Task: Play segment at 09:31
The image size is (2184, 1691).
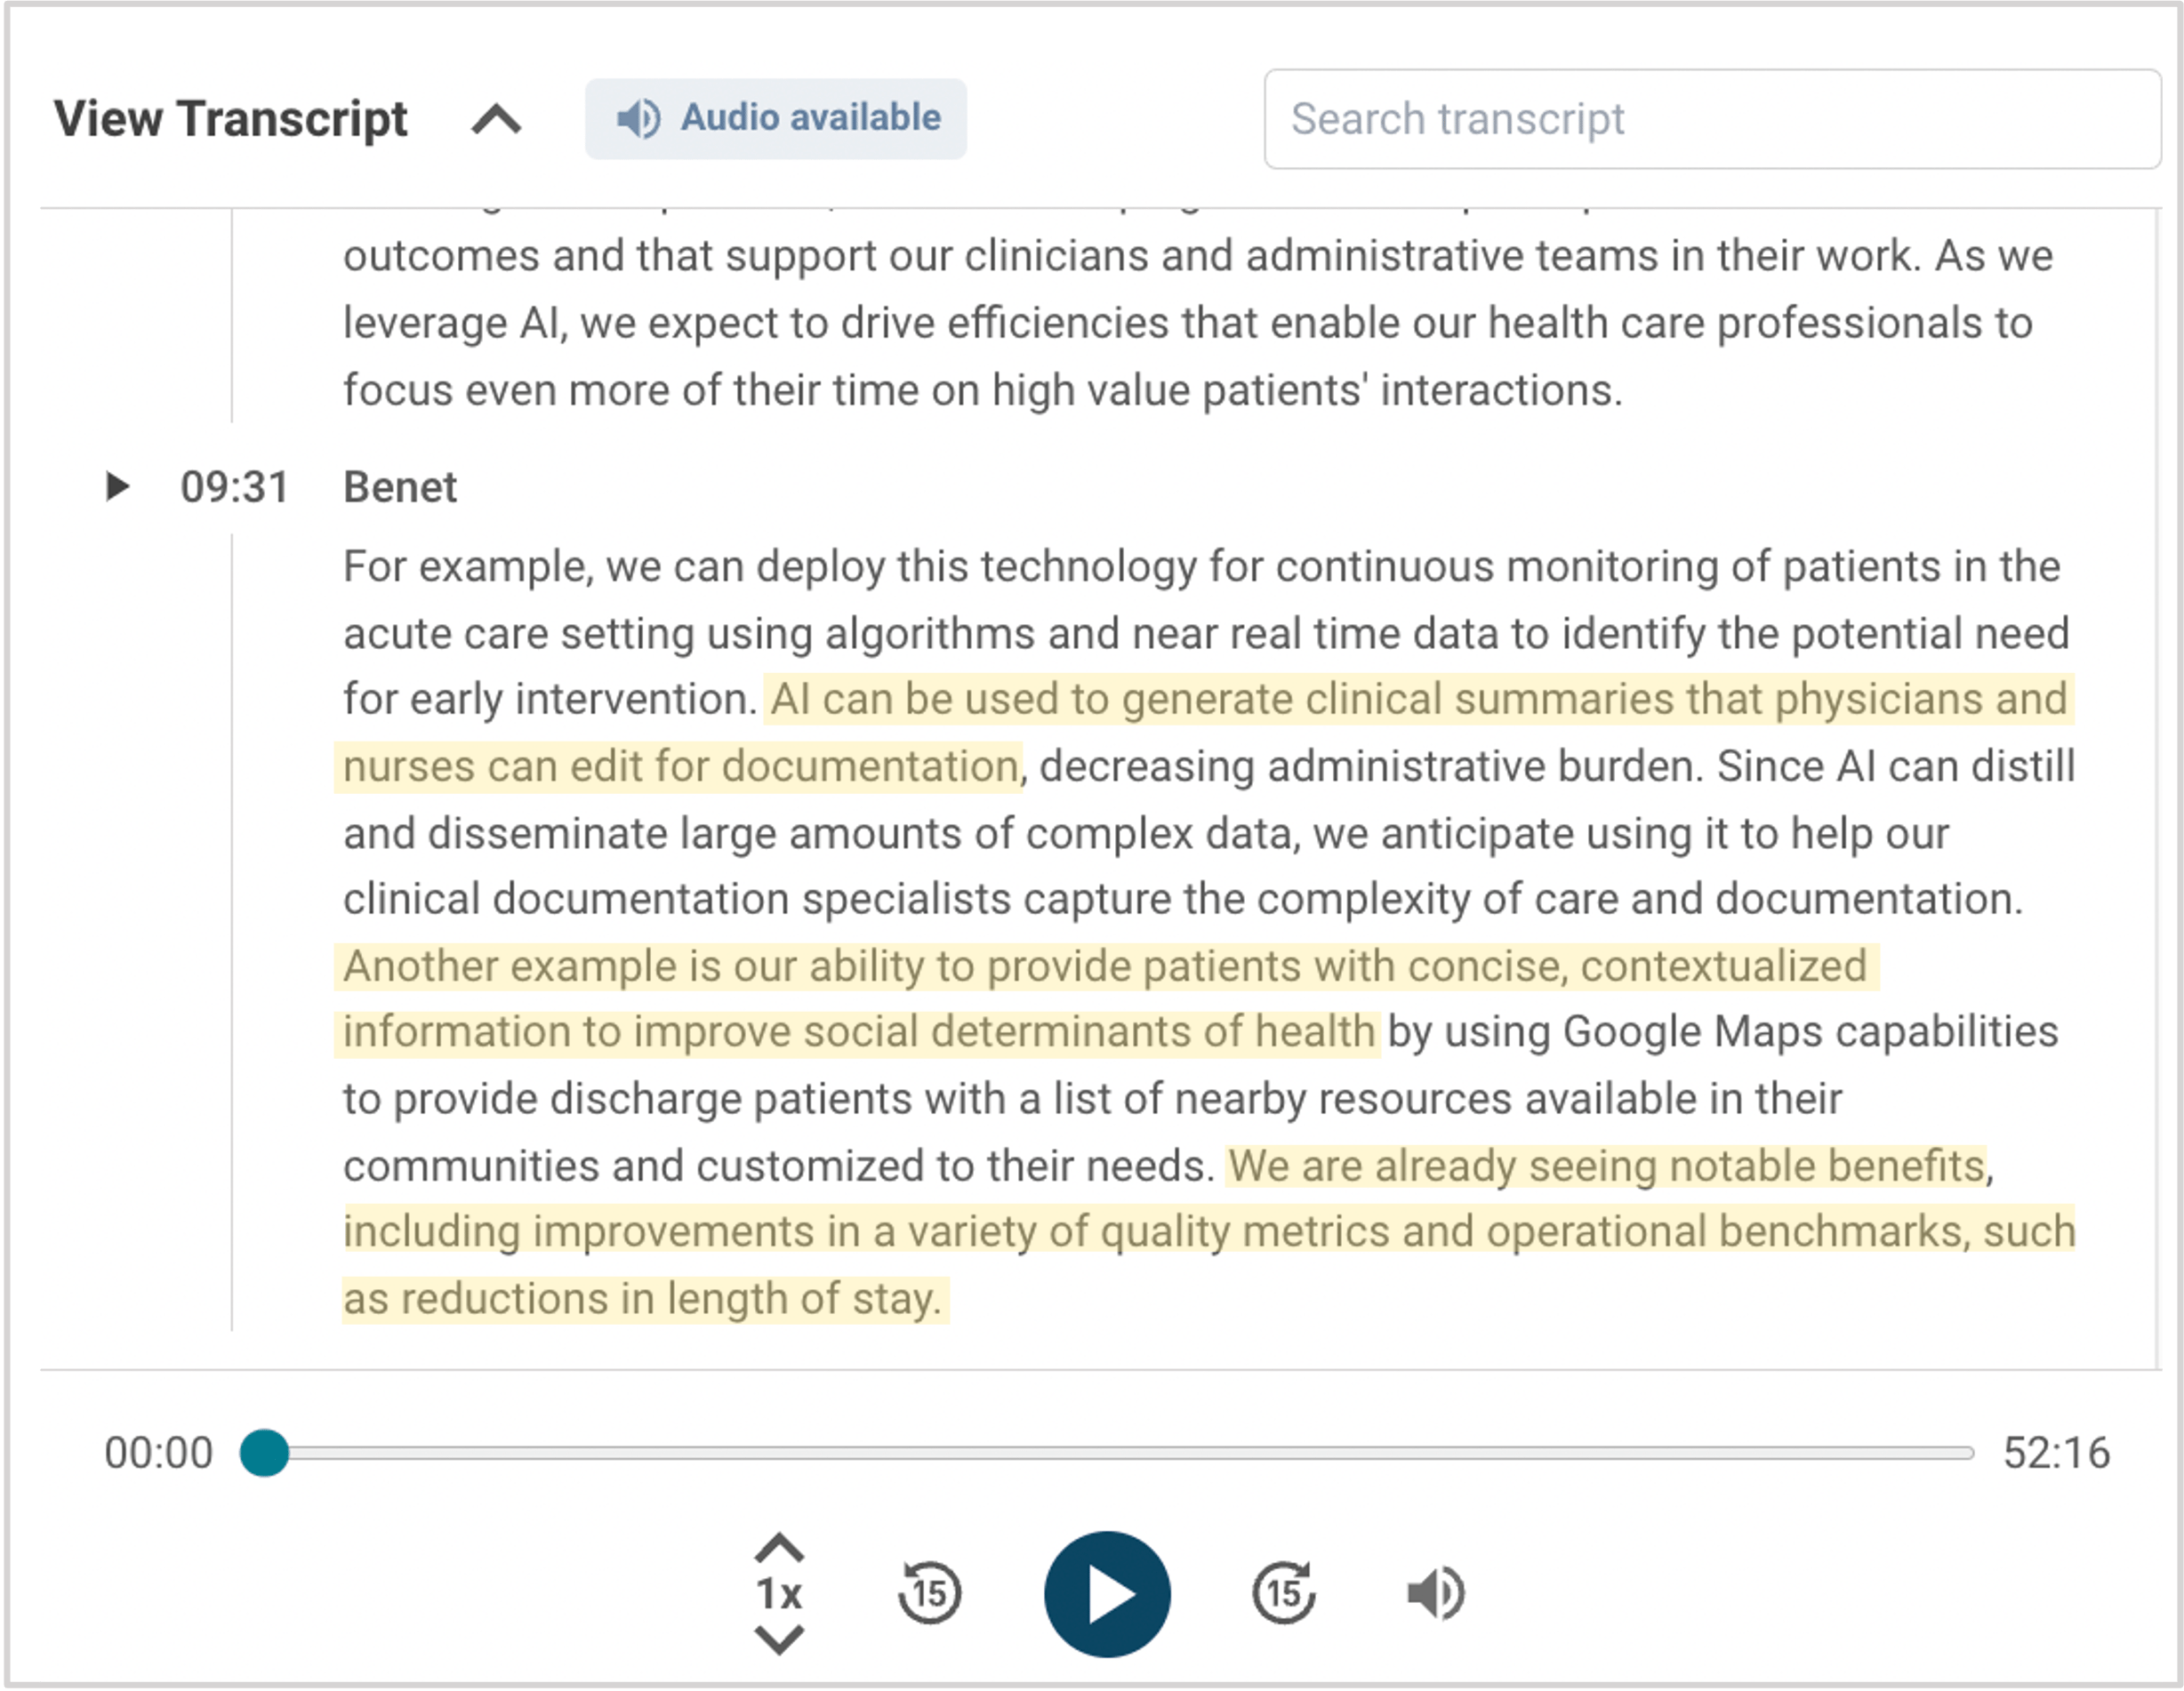Action: (x=118, y=487)
